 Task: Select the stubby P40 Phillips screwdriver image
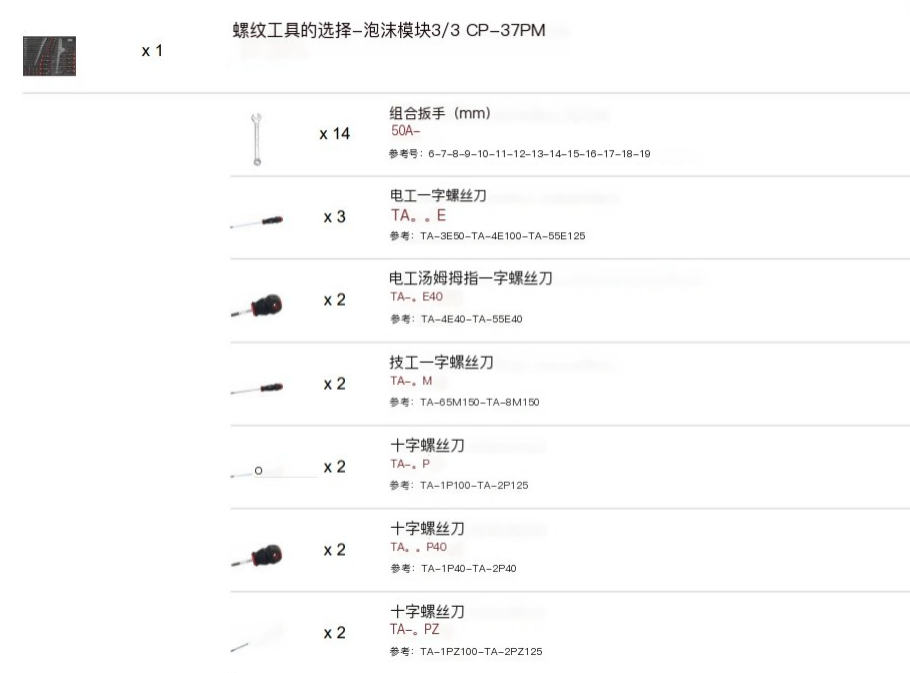257,555
